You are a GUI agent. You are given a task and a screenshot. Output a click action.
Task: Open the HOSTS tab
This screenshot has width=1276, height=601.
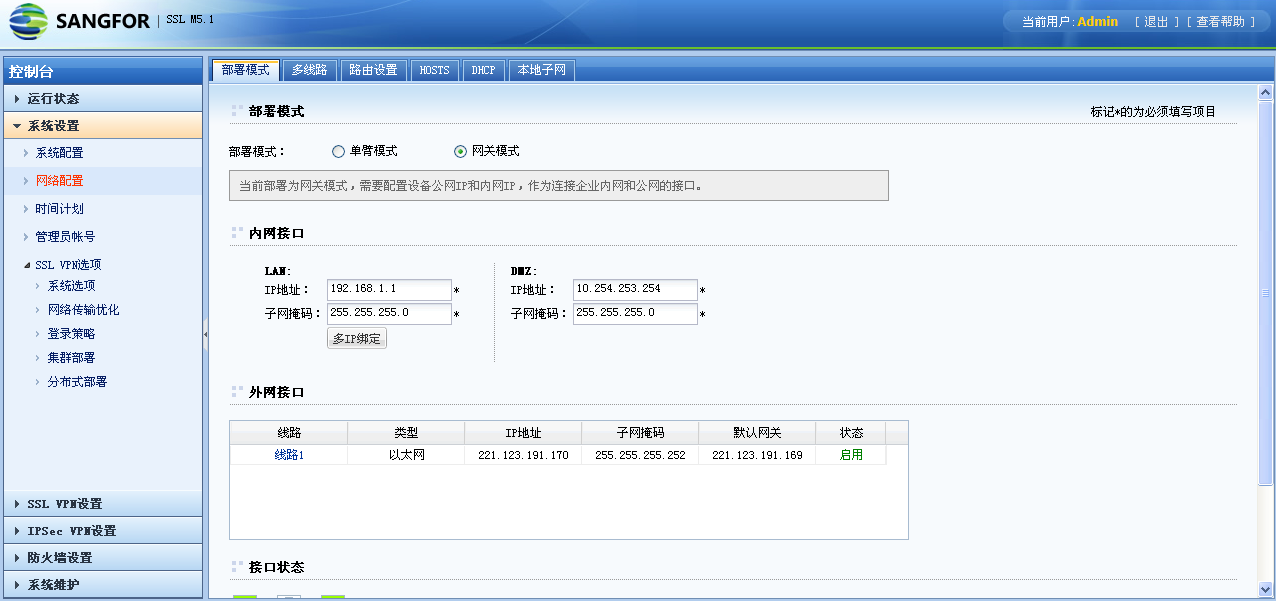[434, 70]
